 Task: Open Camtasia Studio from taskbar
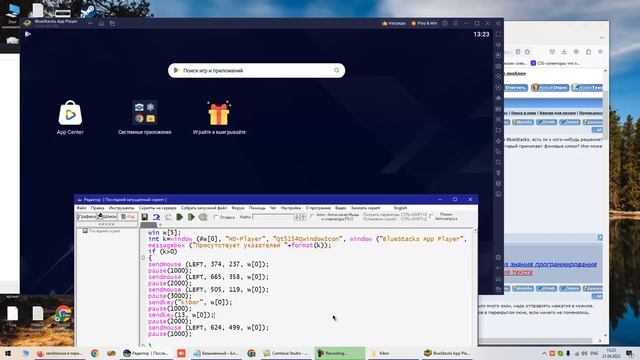coord(285,353)
